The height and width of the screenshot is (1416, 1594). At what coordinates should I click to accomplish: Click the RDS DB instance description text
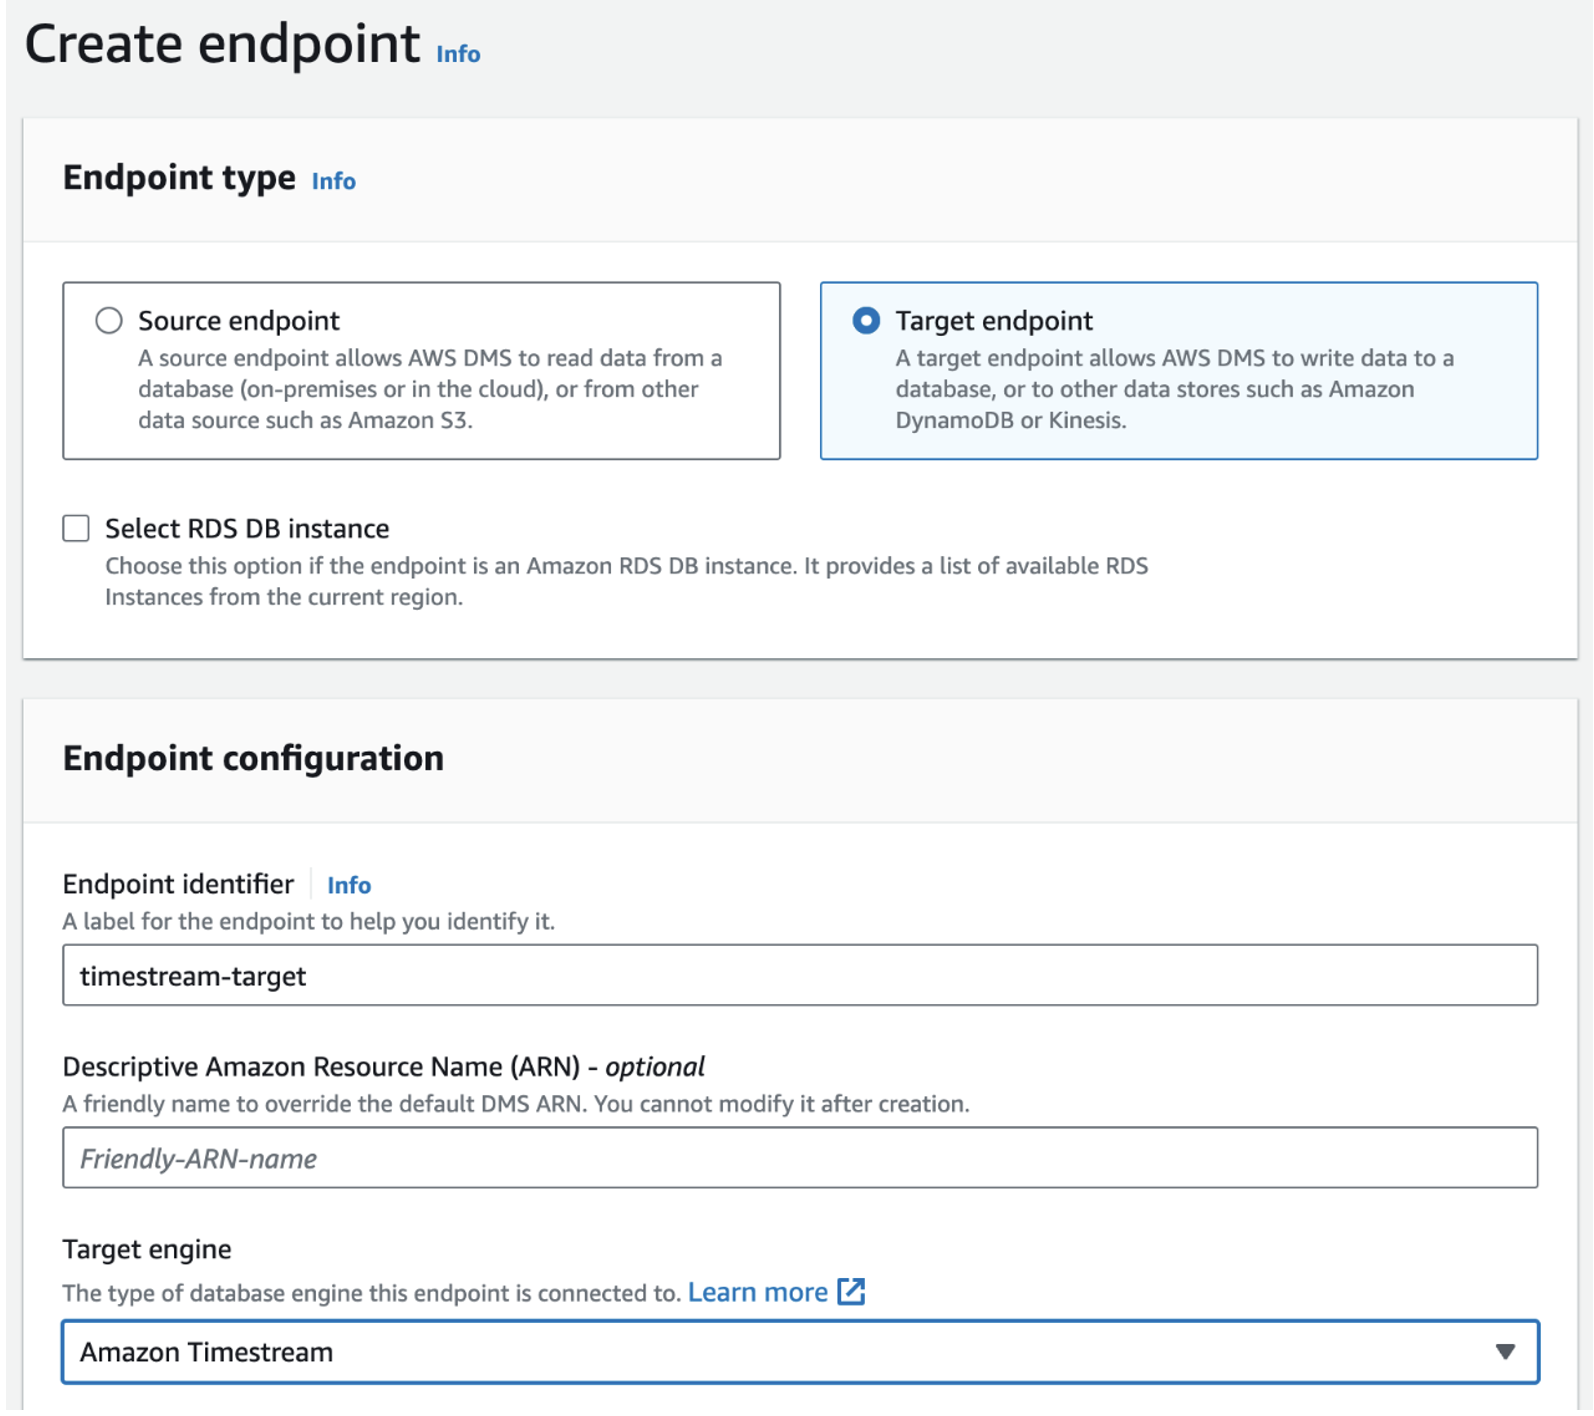coord(626,581)
